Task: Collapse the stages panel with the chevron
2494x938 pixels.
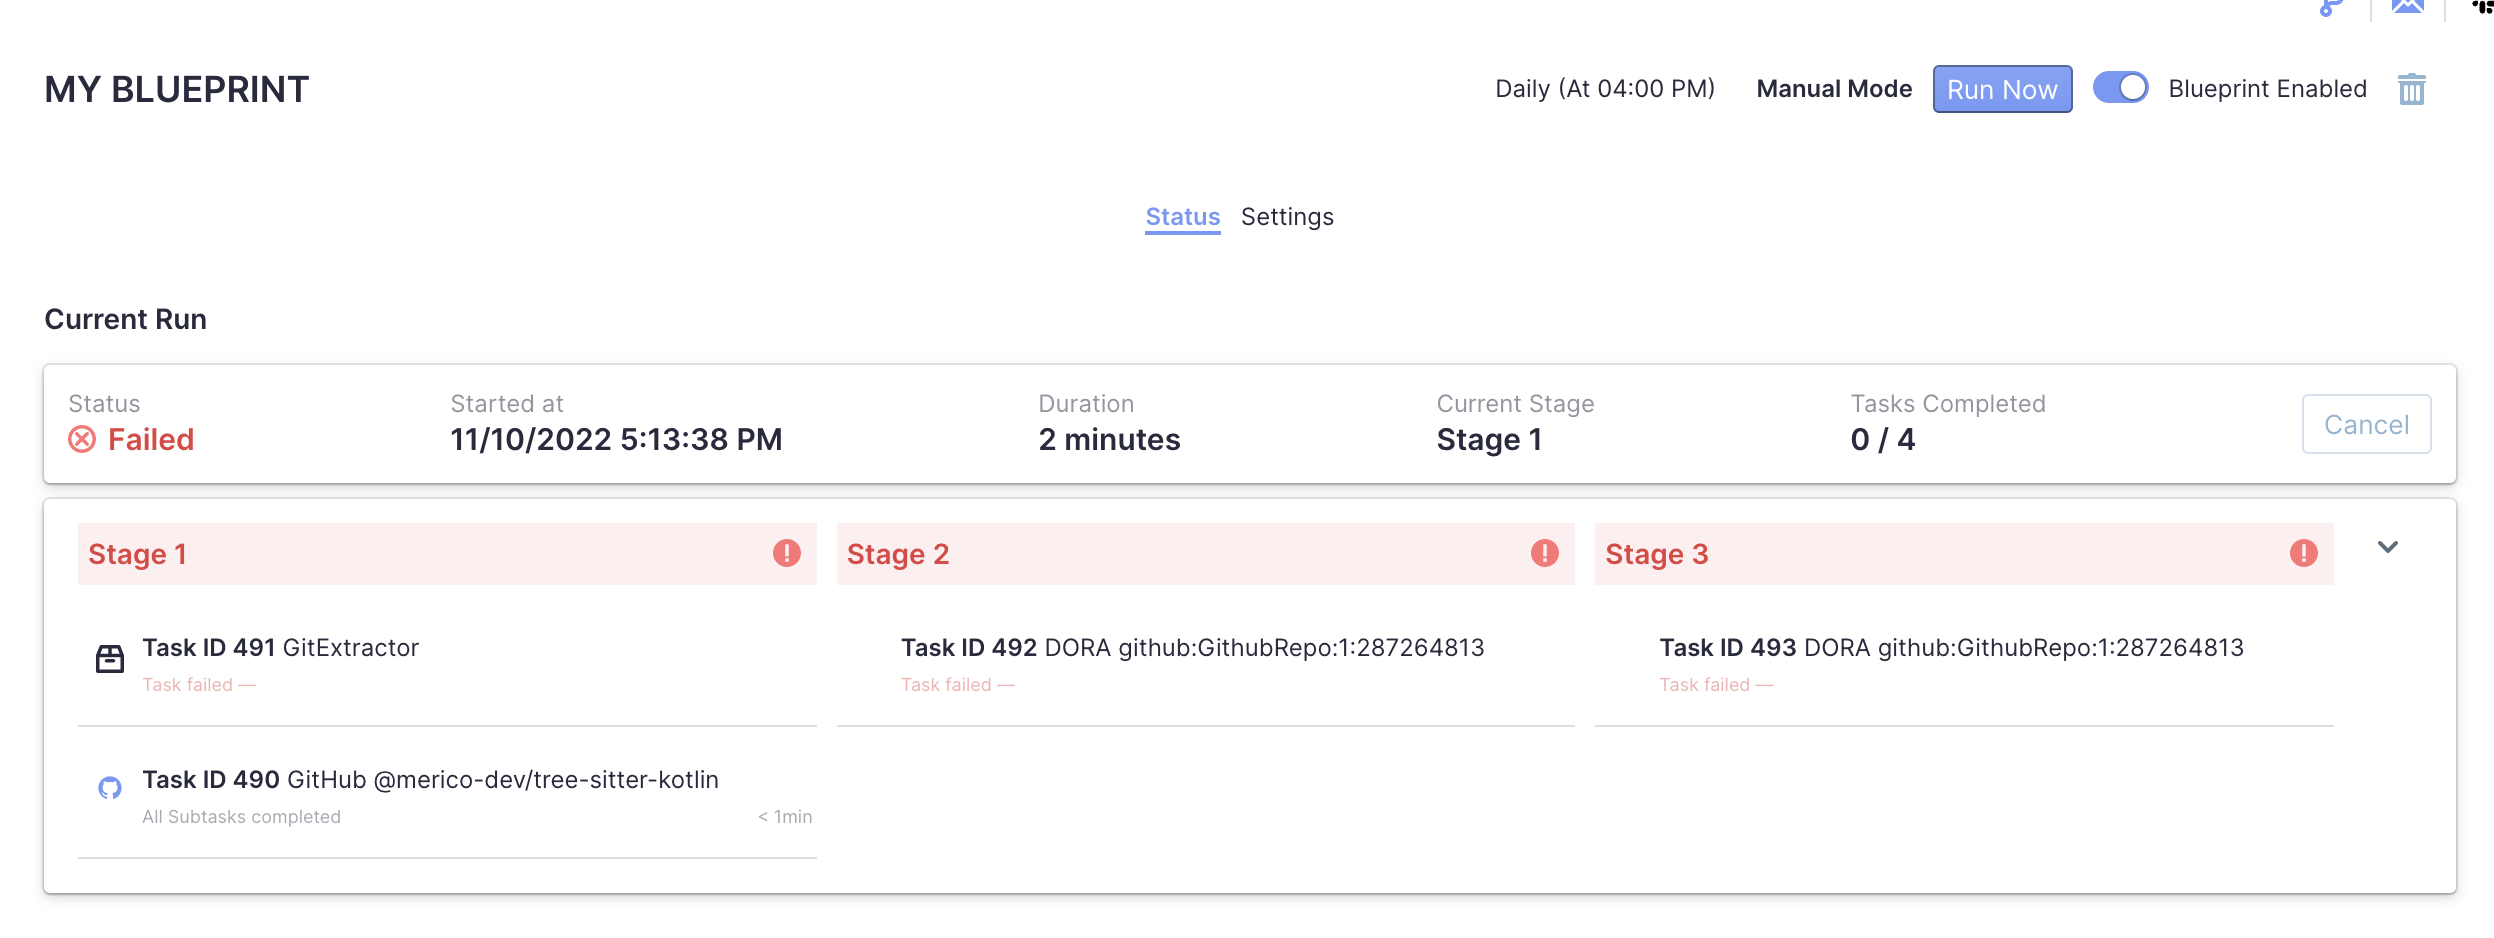Action: 2389,548
